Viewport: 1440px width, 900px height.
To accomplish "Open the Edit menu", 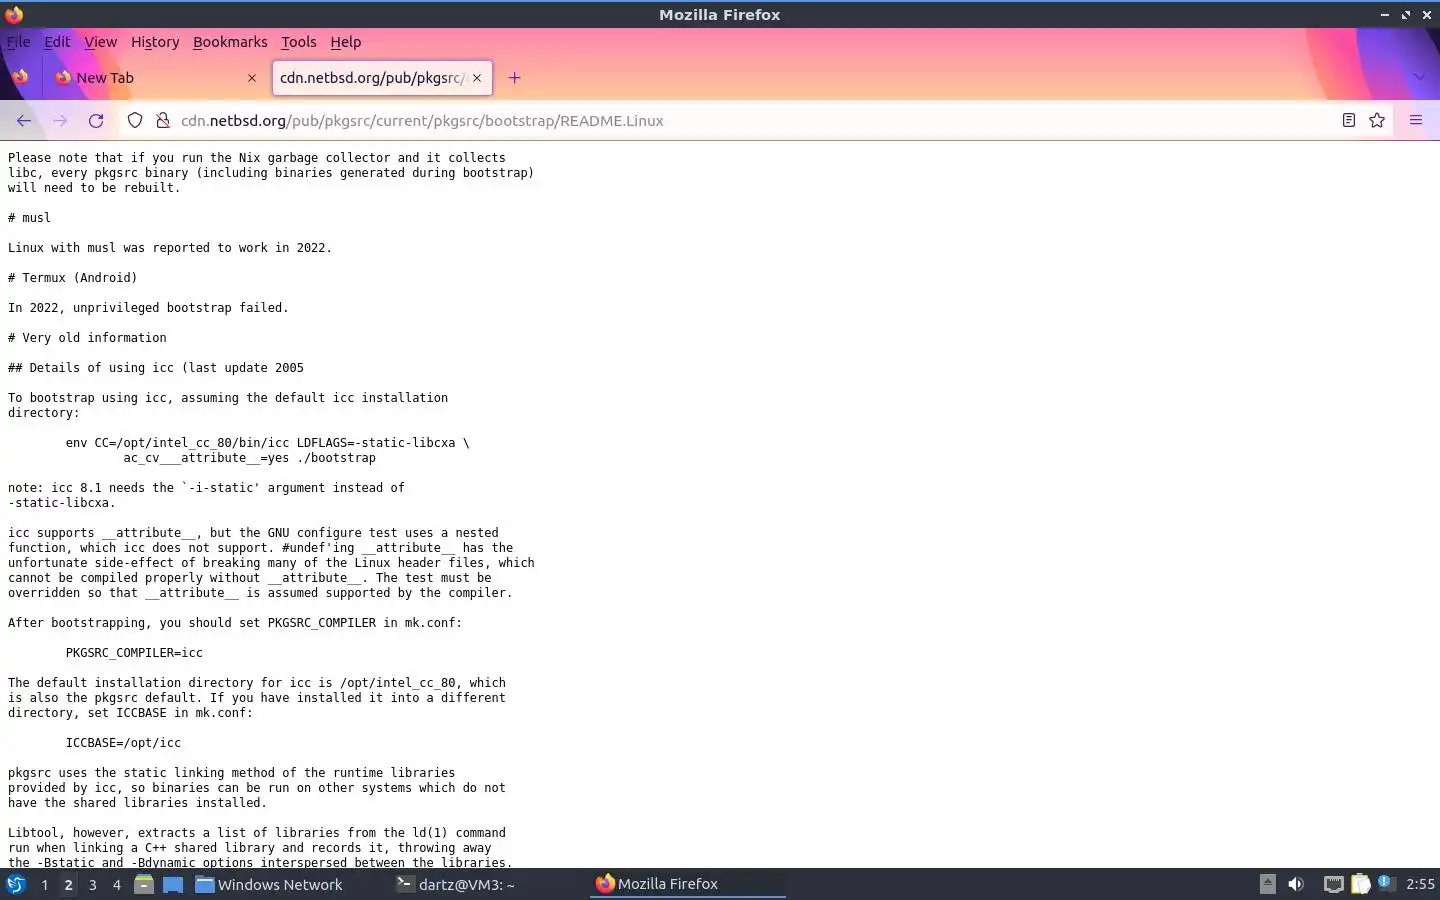I will pyautogui.click(x=57, y=42).
